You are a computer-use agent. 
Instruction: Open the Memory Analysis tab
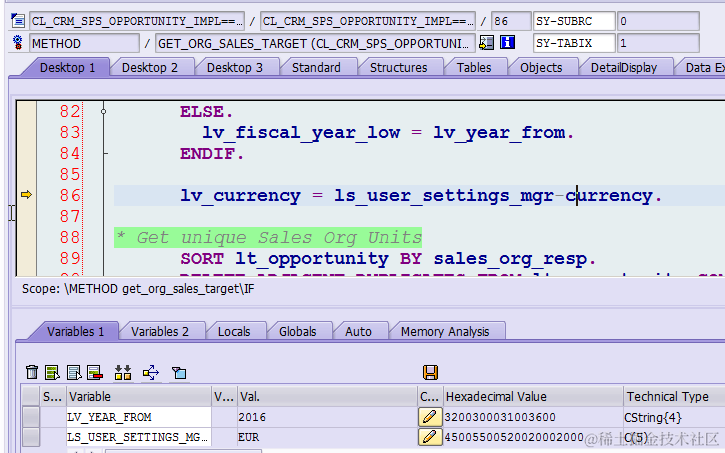point(445,331)
